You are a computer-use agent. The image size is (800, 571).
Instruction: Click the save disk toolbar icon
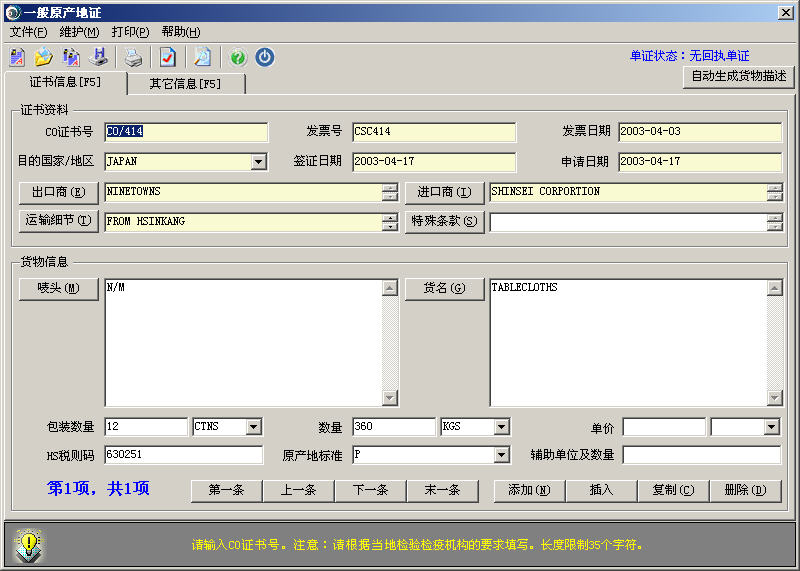(x=99, y=57)
